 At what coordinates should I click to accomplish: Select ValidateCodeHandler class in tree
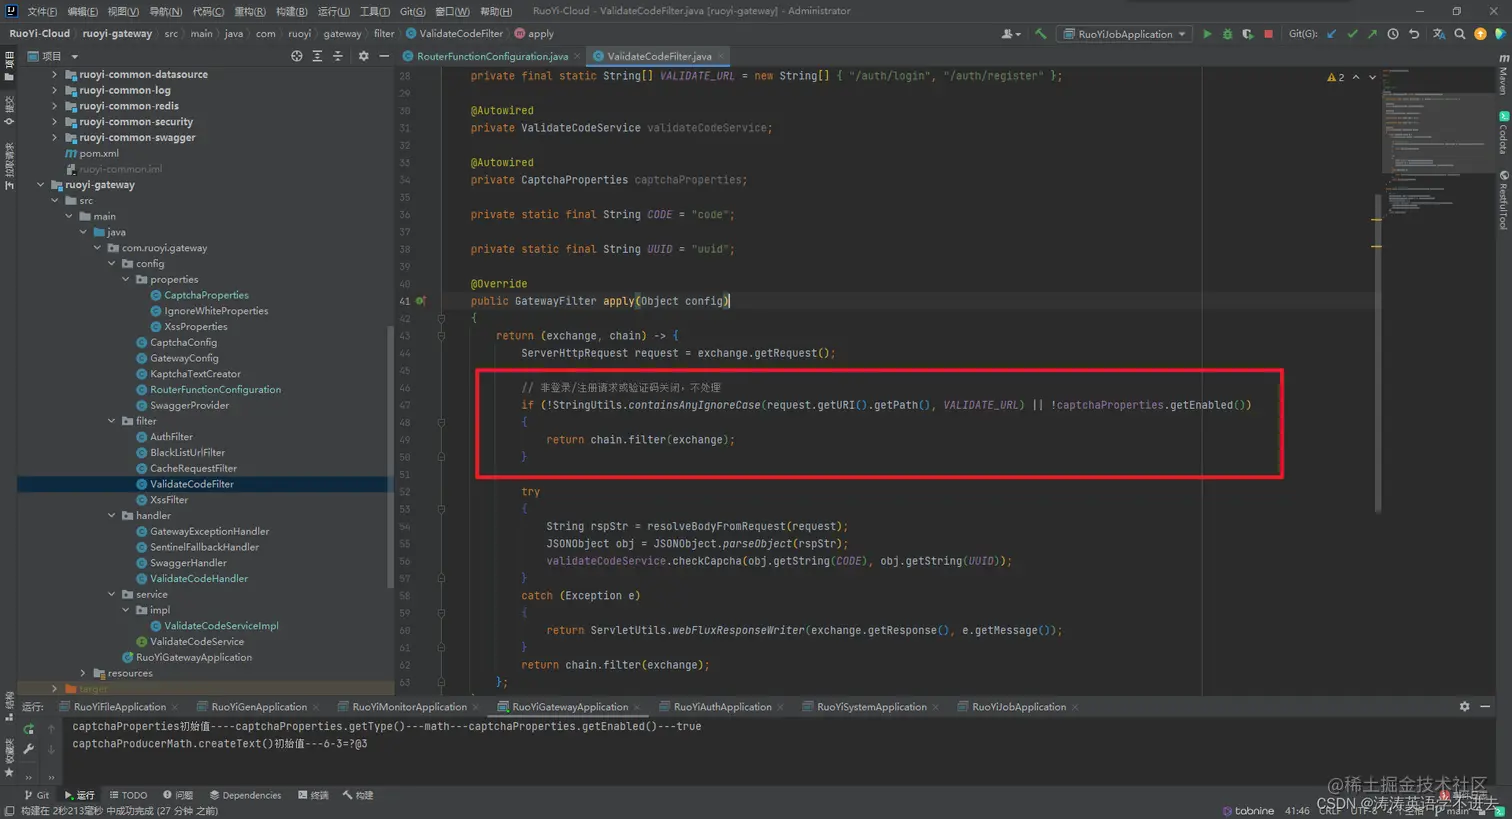click(199, 579)
